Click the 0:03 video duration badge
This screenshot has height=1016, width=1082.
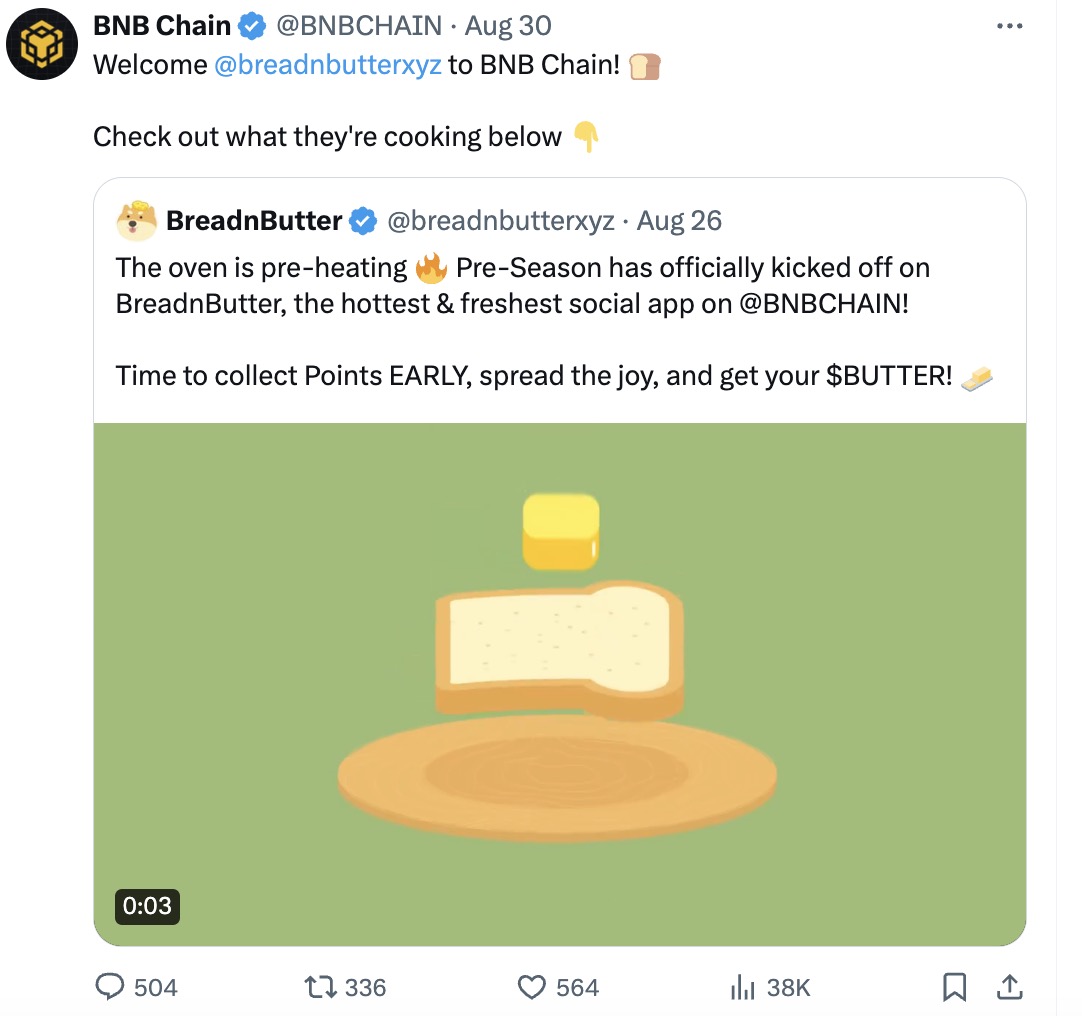click(x=147, y=906)
